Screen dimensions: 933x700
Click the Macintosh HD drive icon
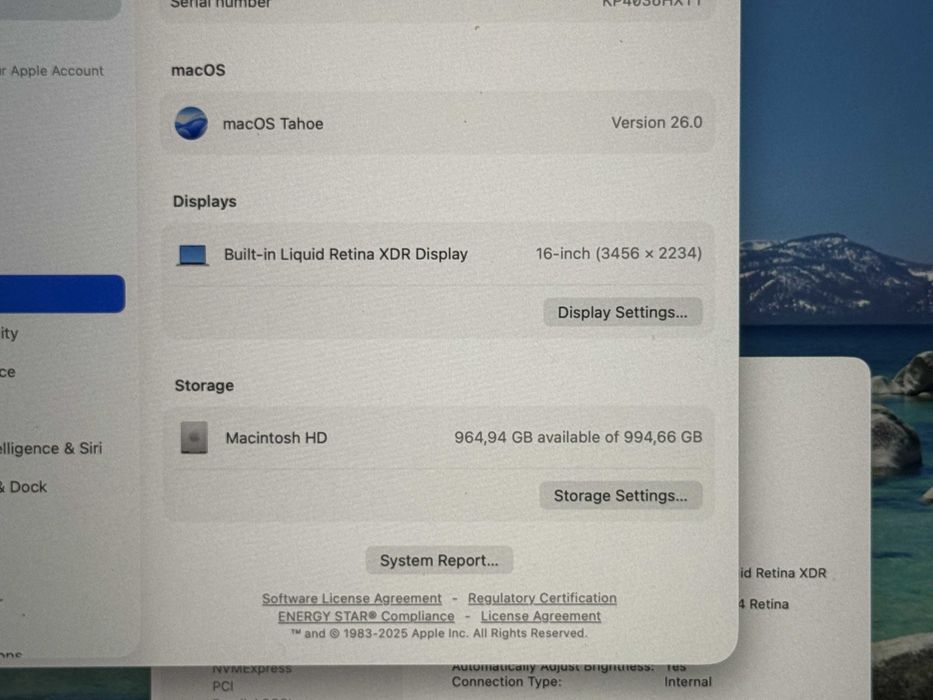click(x=194, y=438)
